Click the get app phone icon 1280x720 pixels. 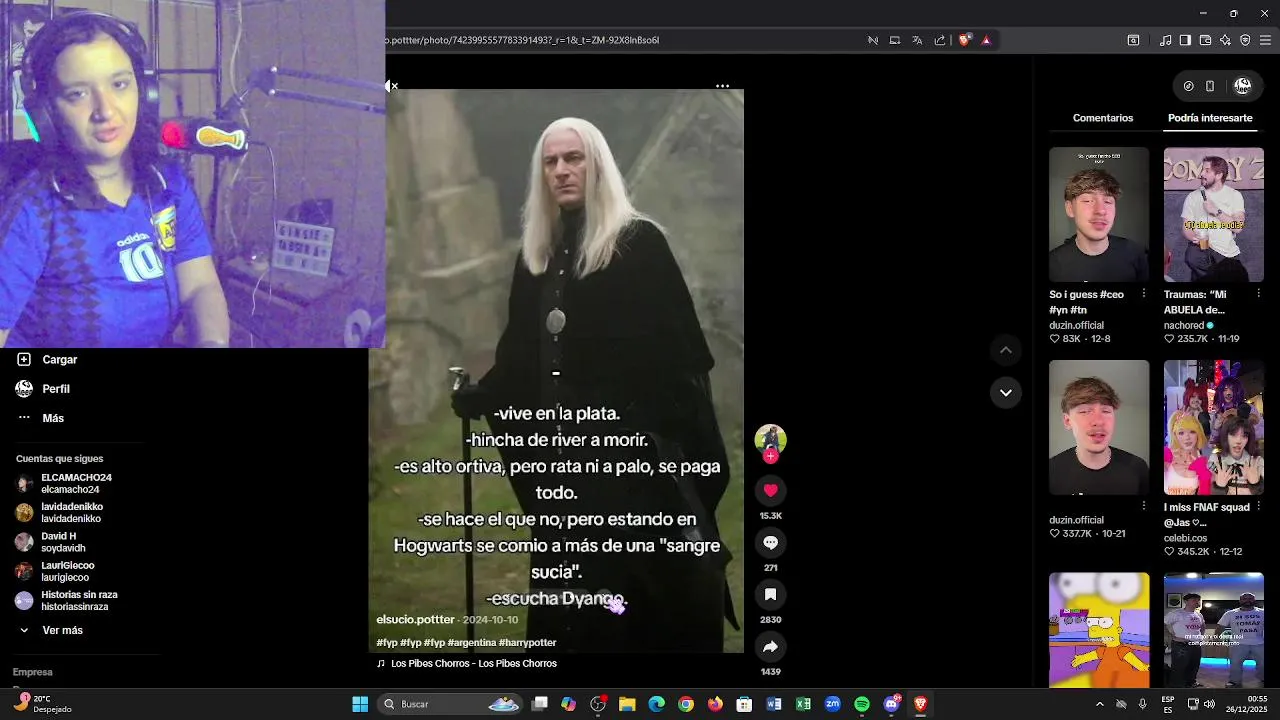coord(1210,86)
